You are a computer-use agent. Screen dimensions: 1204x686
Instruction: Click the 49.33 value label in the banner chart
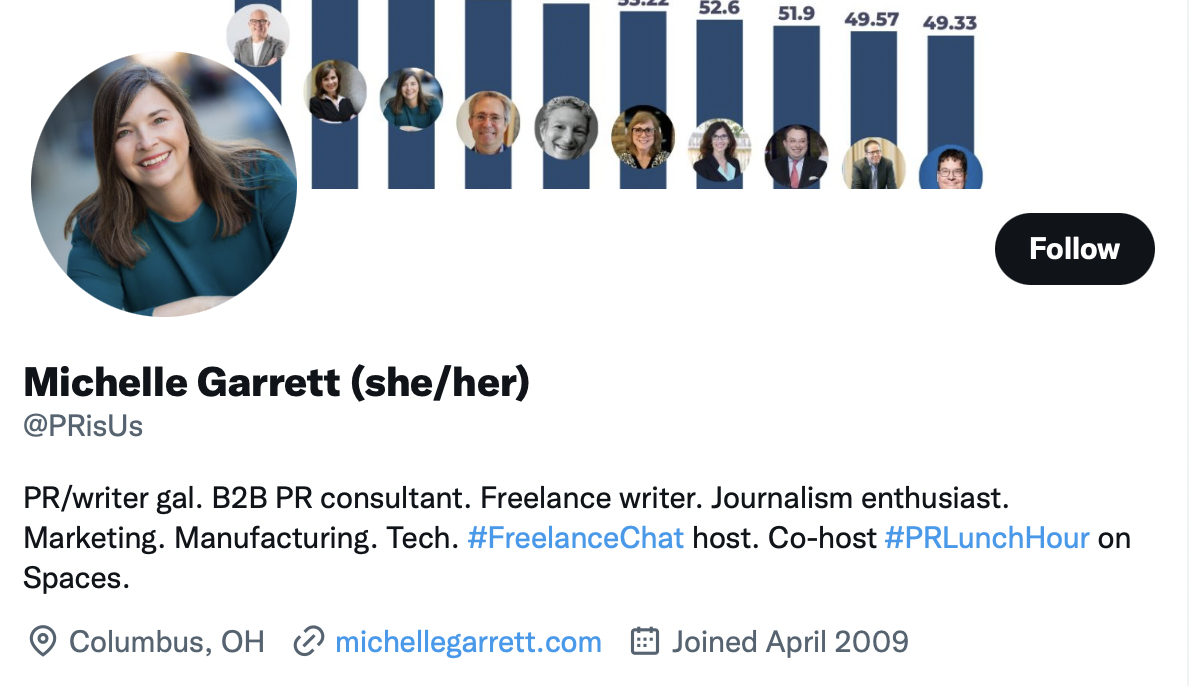[949, 22]
